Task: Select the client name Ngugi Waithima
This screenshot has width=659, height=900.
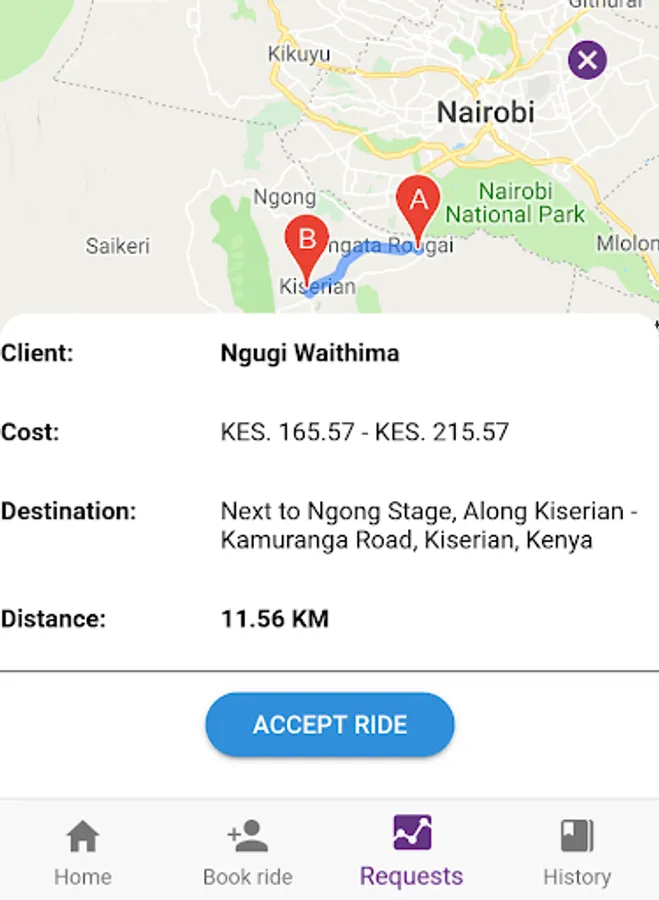Action: (x=310, y=353)
